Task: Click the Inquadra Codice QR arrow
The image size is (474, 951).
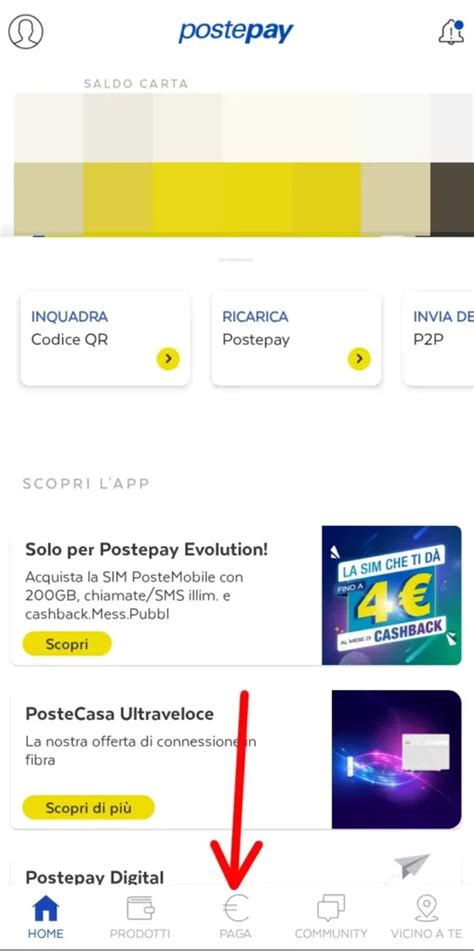Action: coord(169,359)
